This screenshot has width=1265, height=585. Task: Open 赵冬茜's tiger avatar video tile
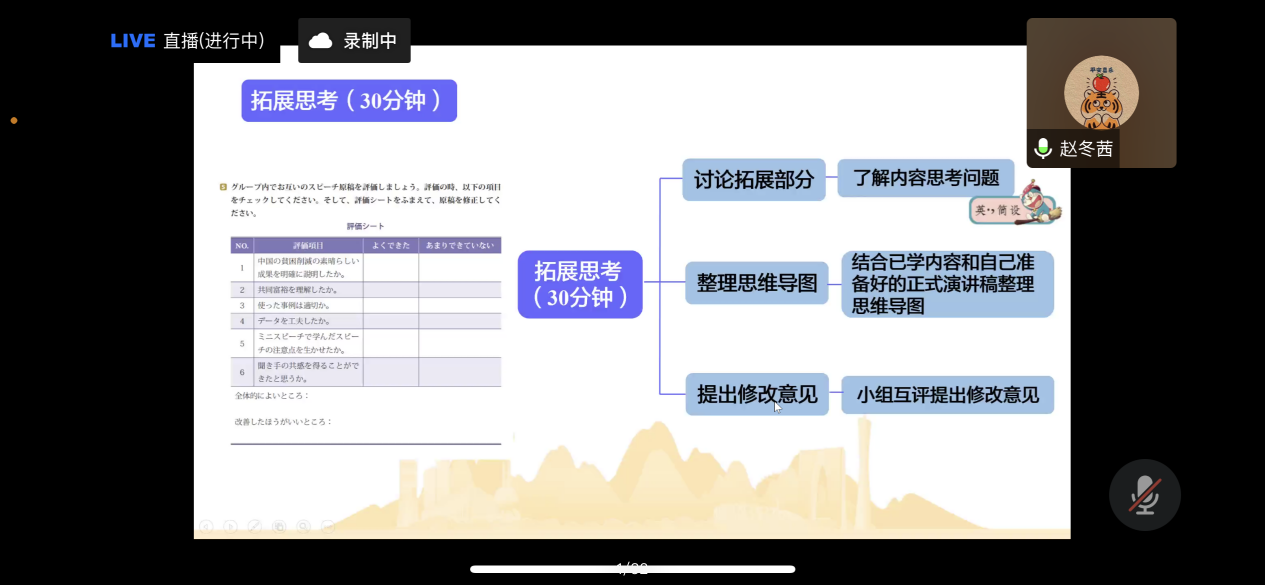pyautogui.click(x=1101, y=92)
